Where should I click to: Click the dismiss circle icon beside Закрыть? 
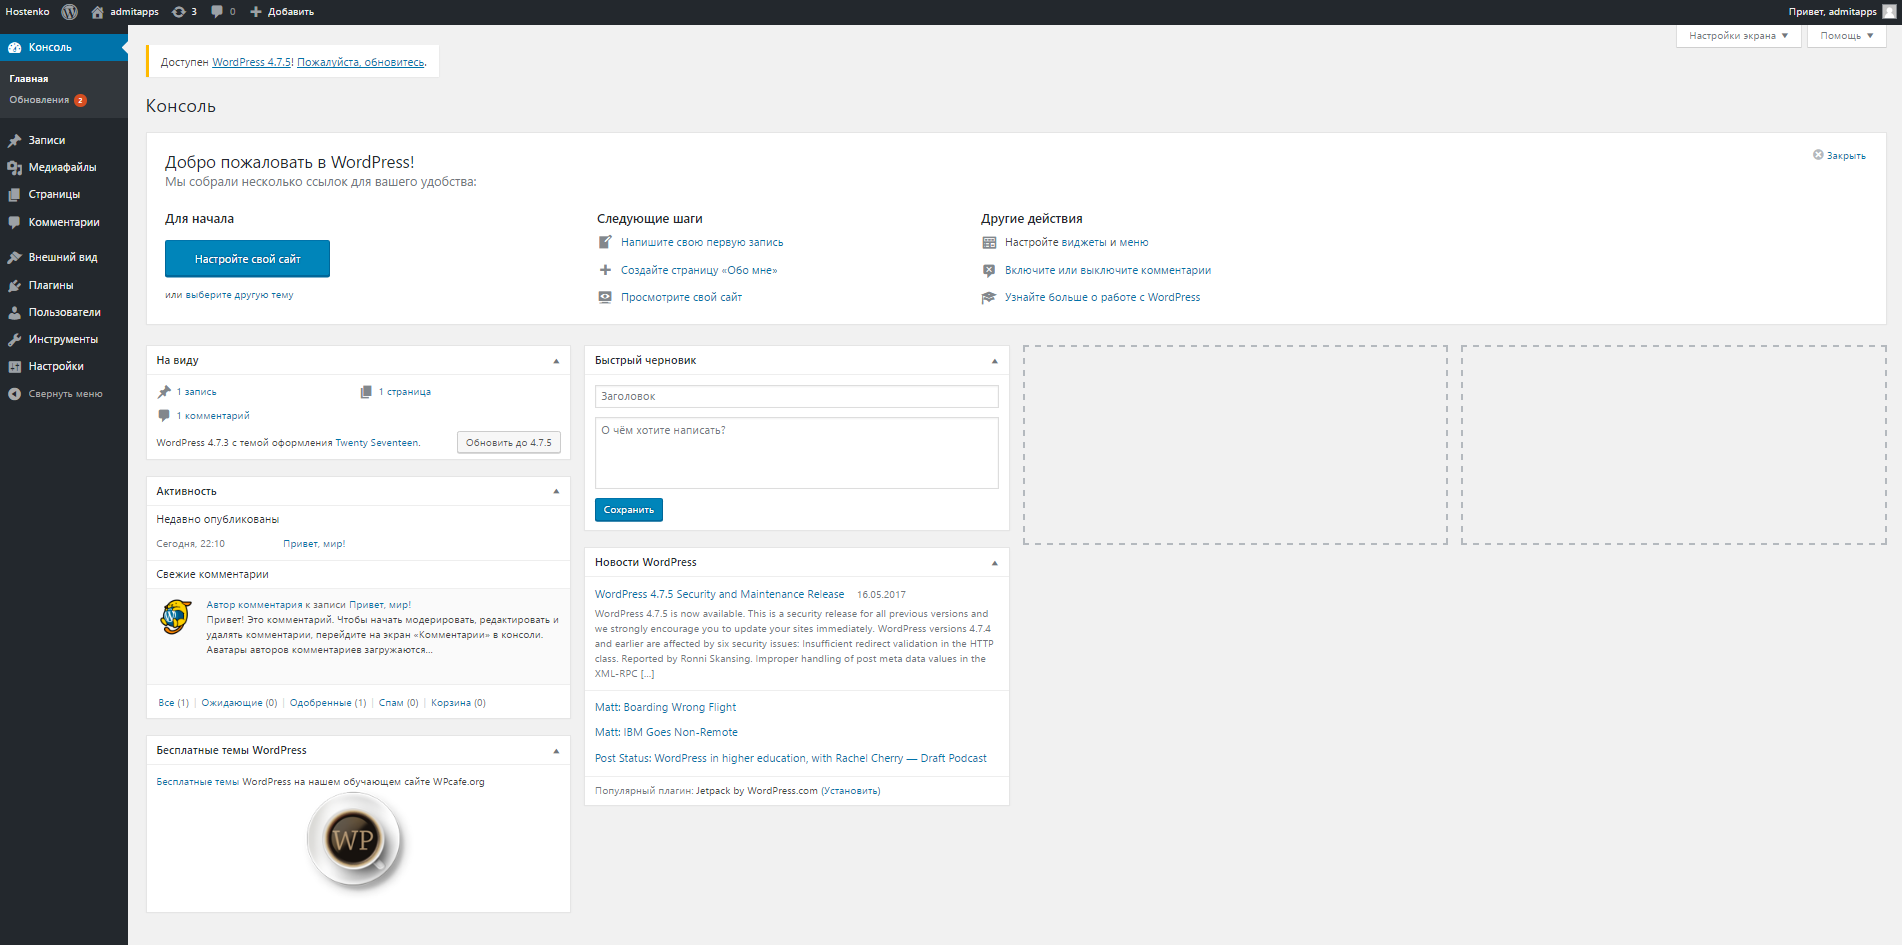pos(1818,155)
